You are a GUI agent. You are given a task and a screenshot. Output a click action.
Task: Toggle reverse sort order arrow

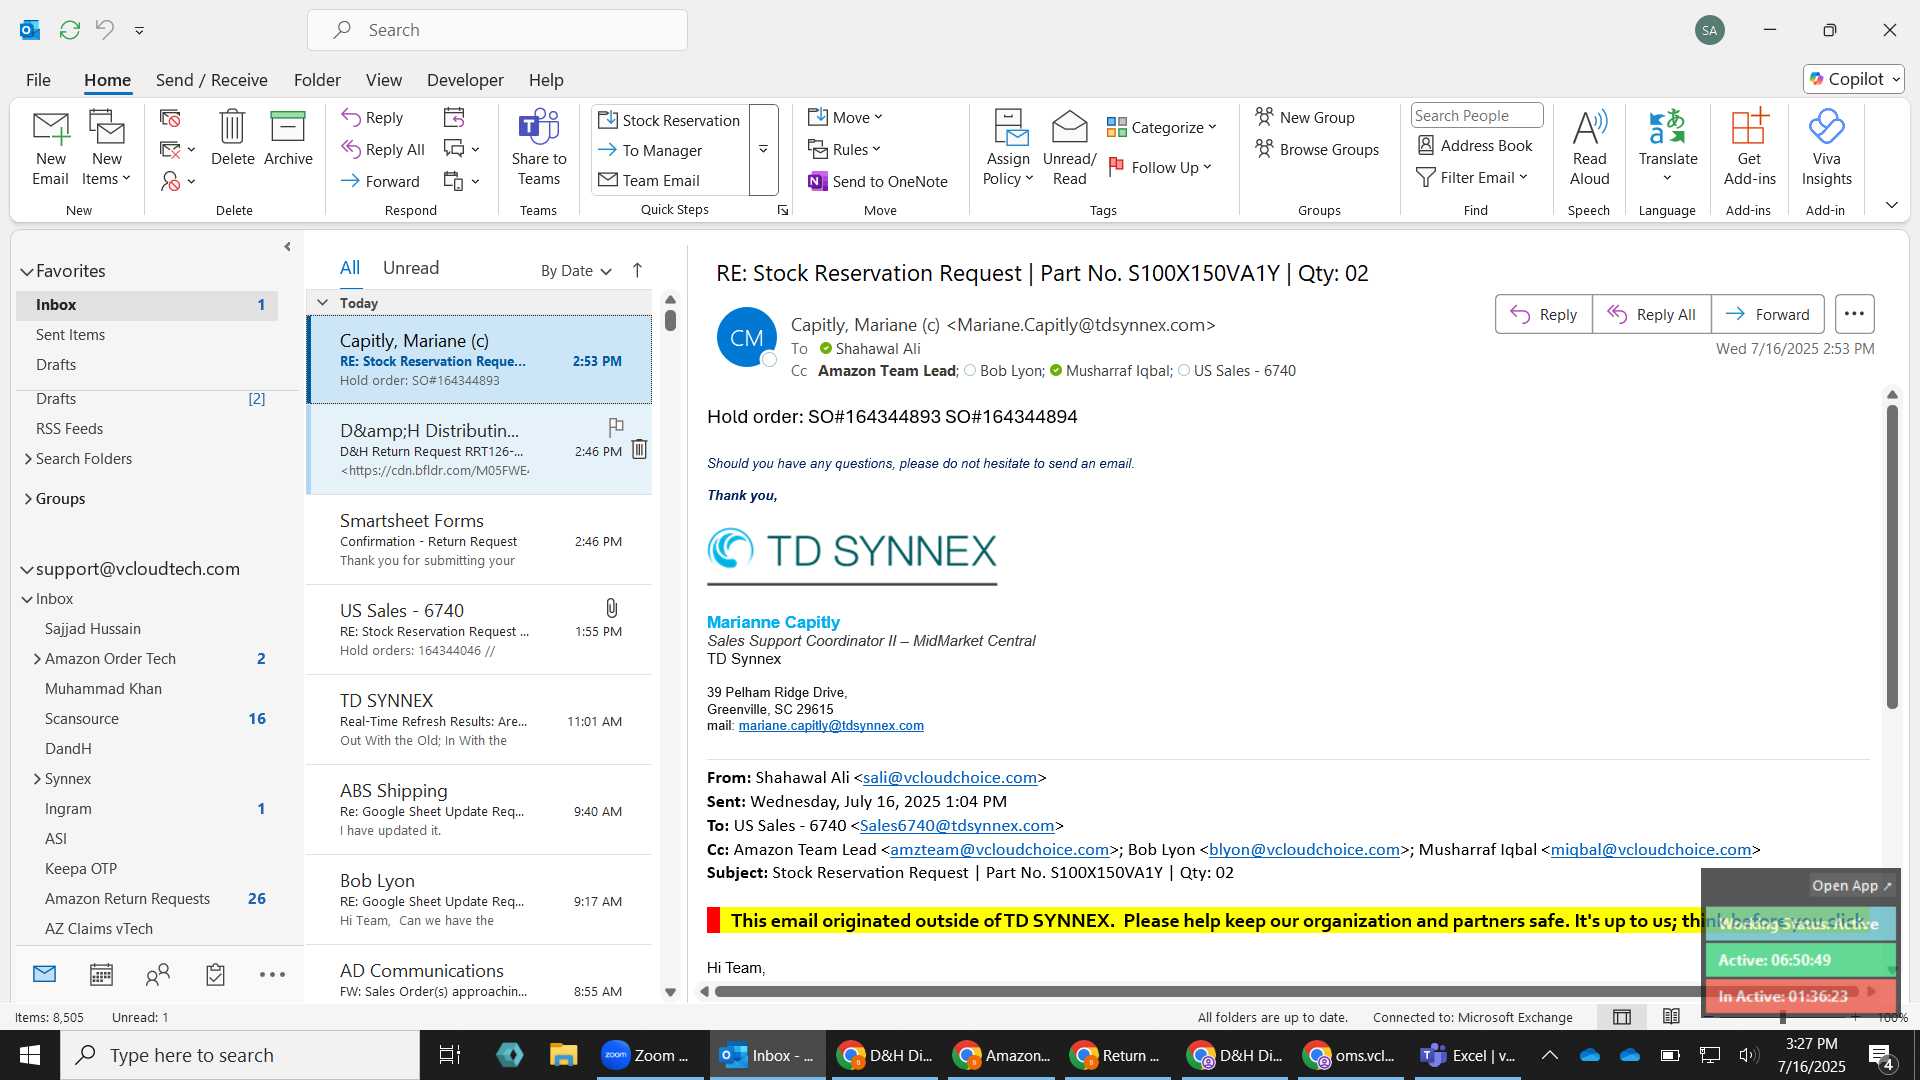point(637,270)
